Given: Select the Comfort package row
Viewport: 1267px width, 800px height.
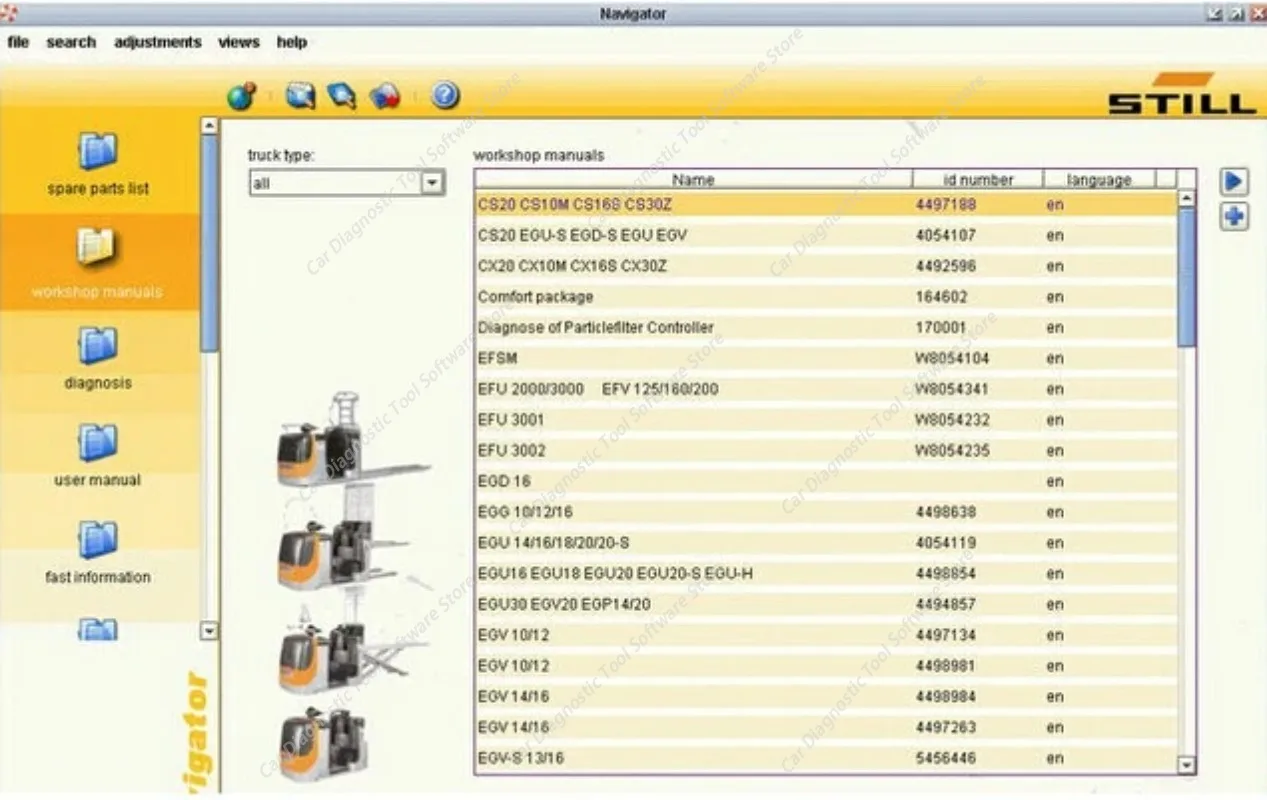Looking at the screenshot, I should (826, 297).
